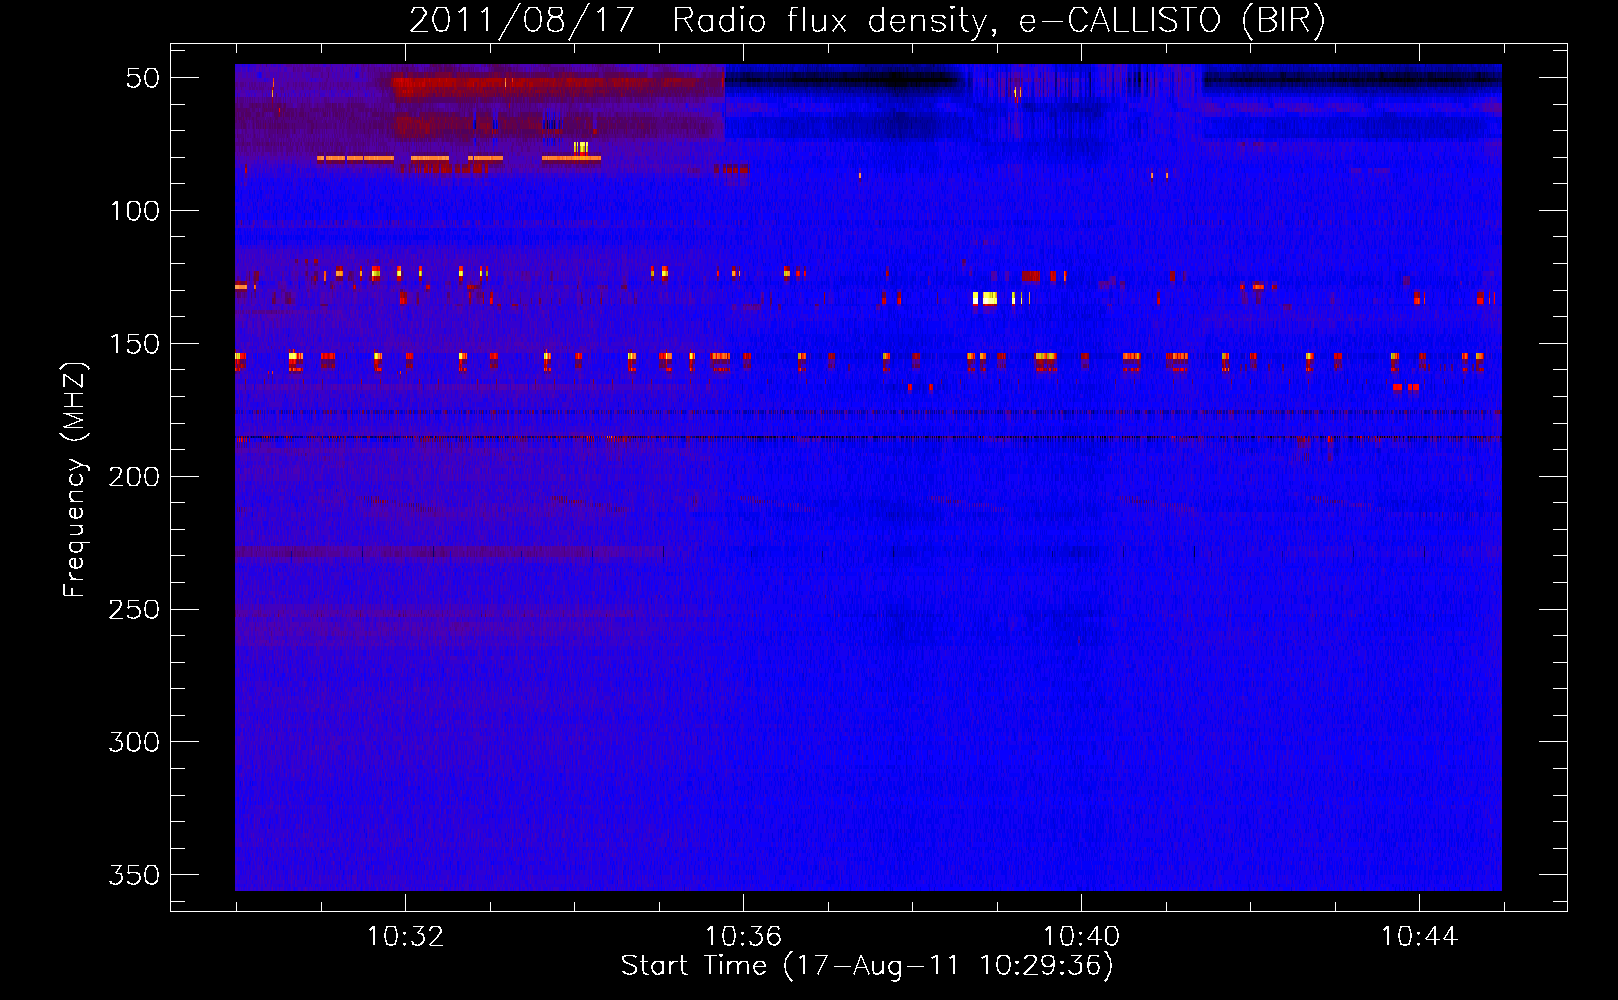This screenshot has height=1000, width=1618.
Task: Click the 'Frequency (MHZ)' y-axis label
Action: click(x=75, y=480)
